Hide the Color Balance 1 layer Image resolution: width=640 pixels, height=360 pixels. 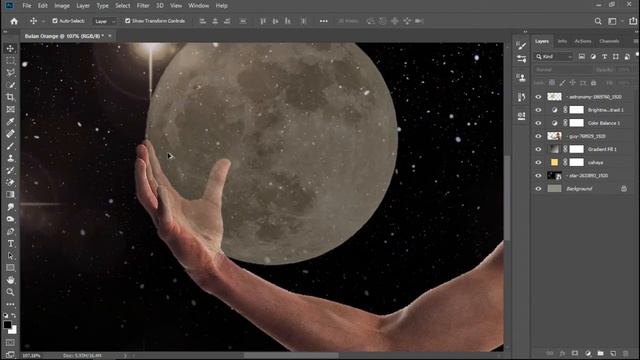click(538, 123)
